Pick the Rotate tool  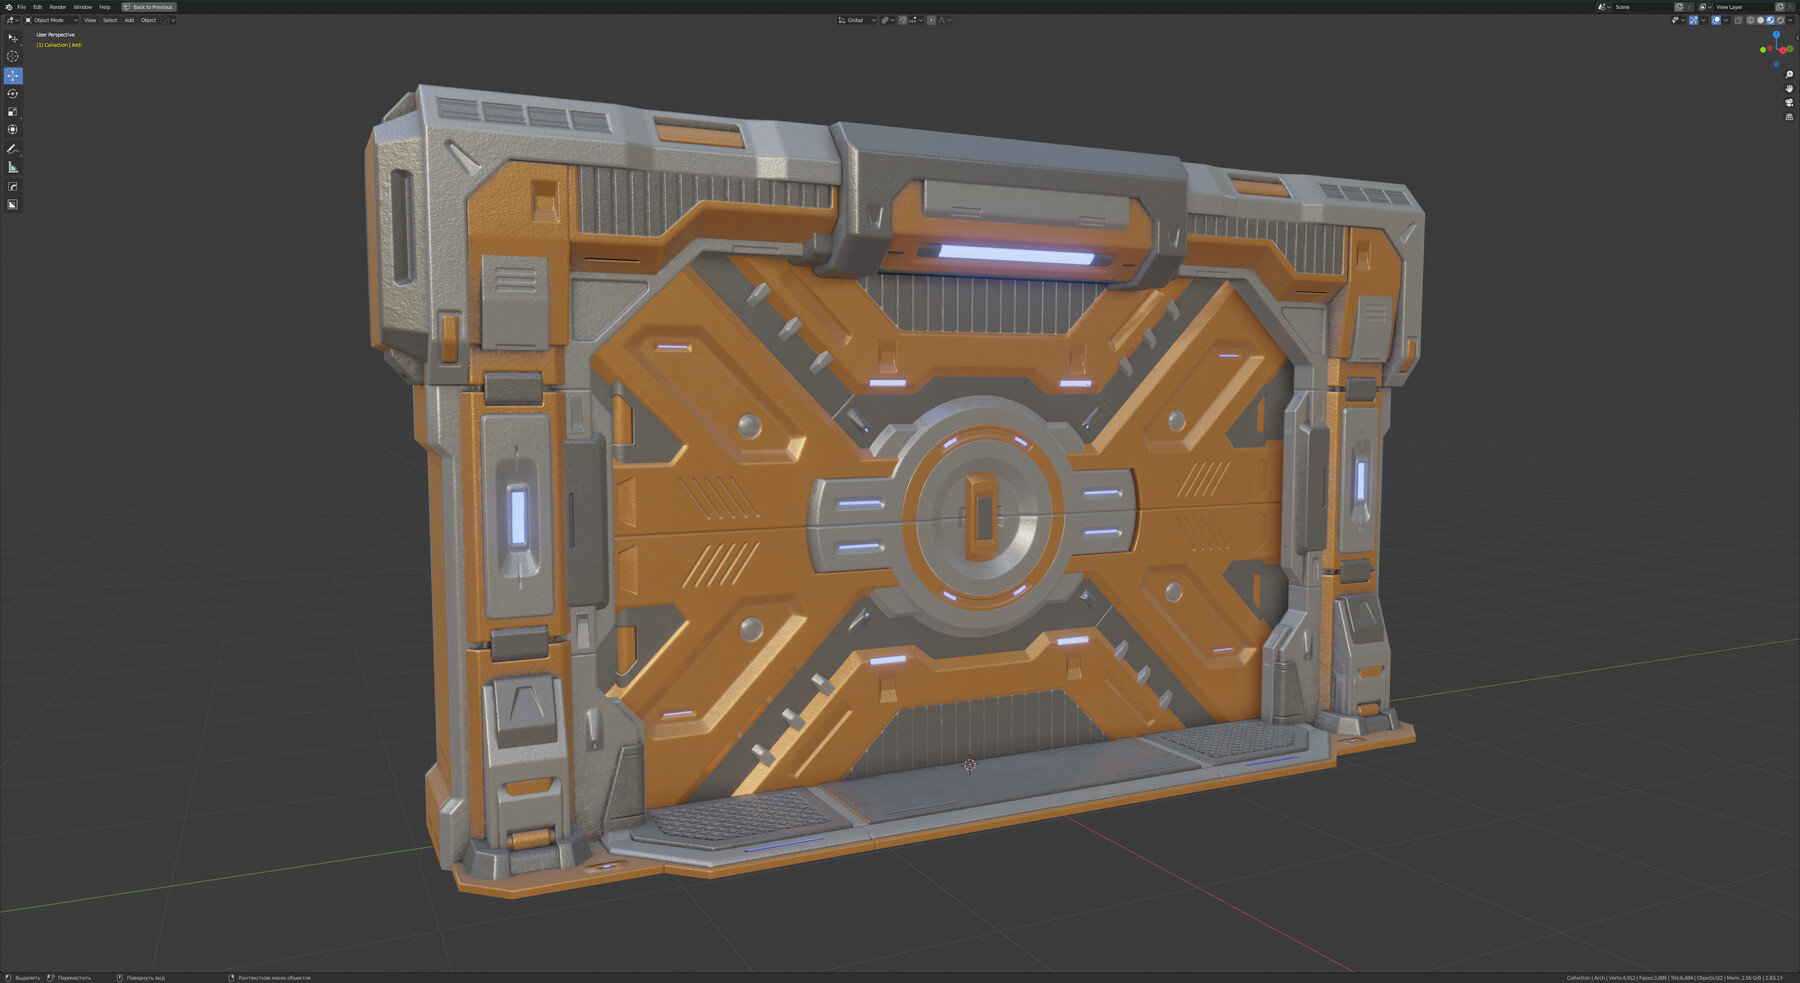click(x=13, y=94)
